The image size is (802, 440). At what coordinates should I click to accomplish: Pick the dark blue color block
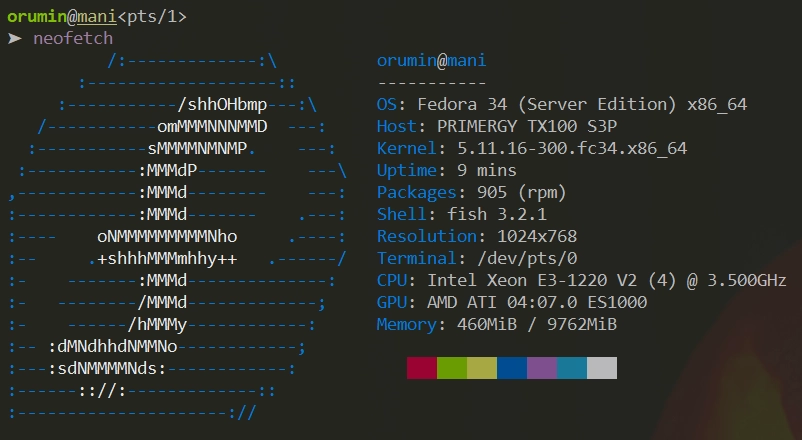coord(512,368)
